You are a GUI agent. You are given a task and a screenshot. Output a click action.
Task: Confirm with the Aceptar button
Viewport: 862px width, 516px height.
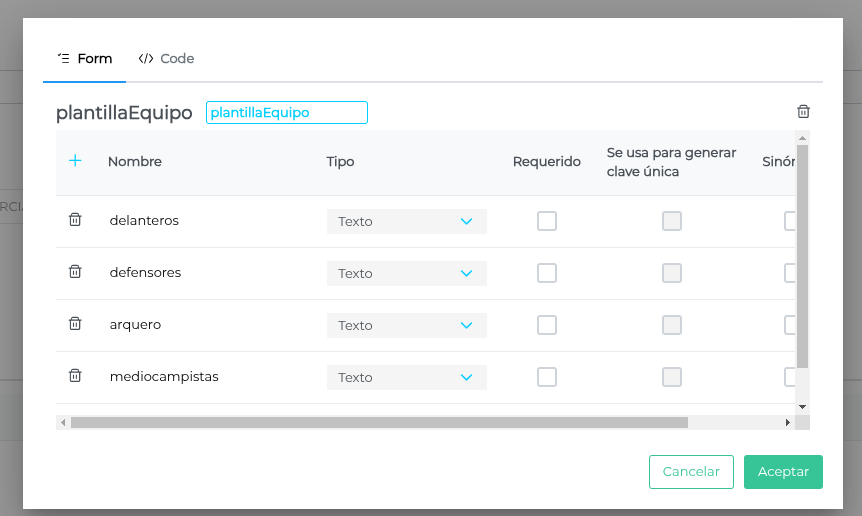pos(783,472)
